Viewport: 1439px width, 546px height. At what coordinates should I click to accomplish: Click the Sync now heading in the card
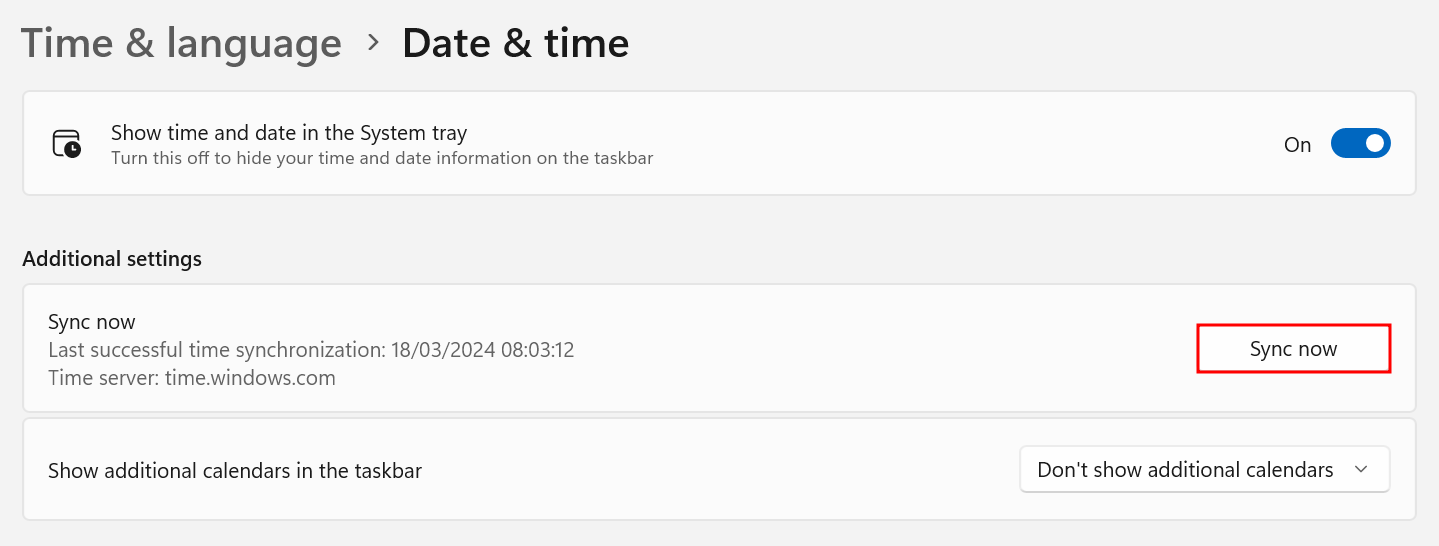pos(92,322)
